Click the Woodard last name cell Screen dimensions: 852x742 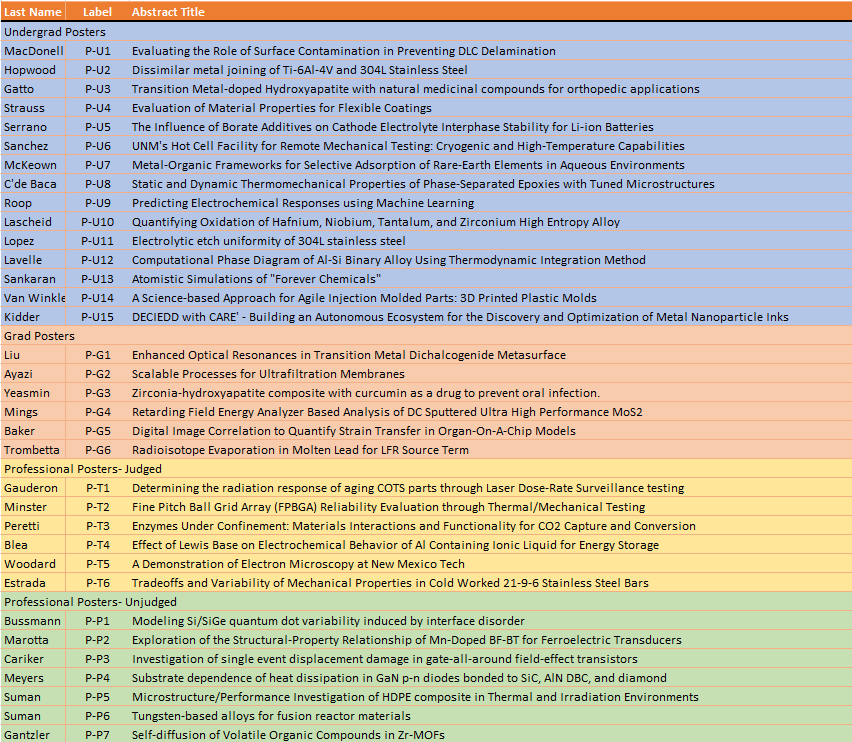(x=33, y=564)
